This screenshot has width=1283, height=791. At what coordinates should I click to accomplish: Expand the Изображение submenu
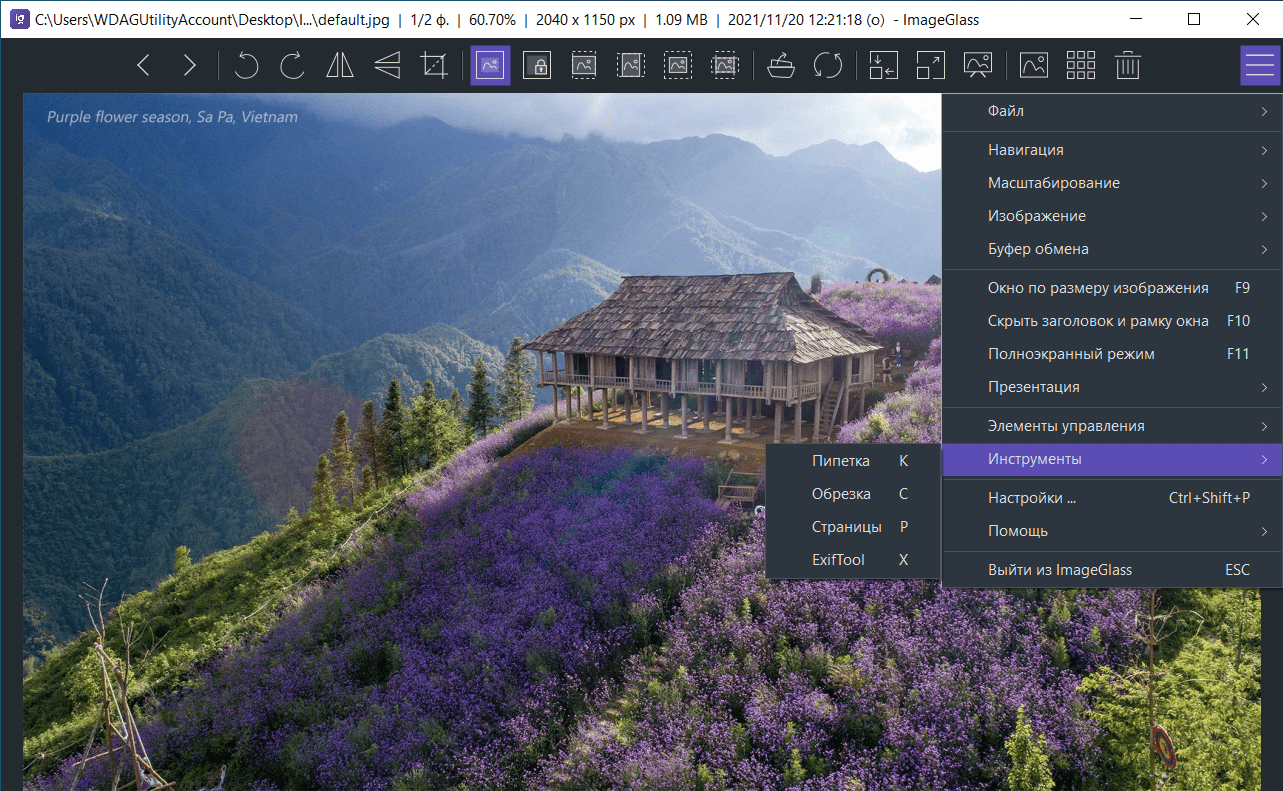pos(1112,216)
